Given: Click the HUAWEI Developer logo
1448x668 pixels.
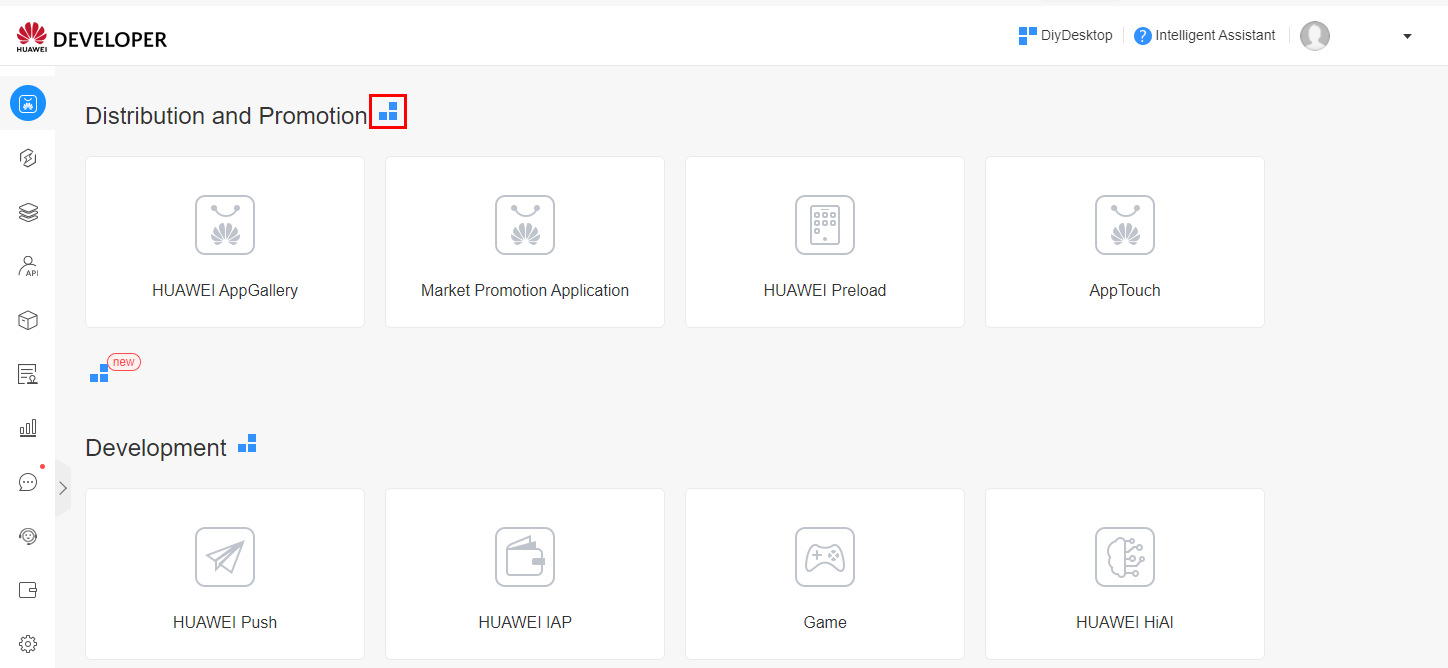Looking at the screenshot, I should tap(92, 38).
